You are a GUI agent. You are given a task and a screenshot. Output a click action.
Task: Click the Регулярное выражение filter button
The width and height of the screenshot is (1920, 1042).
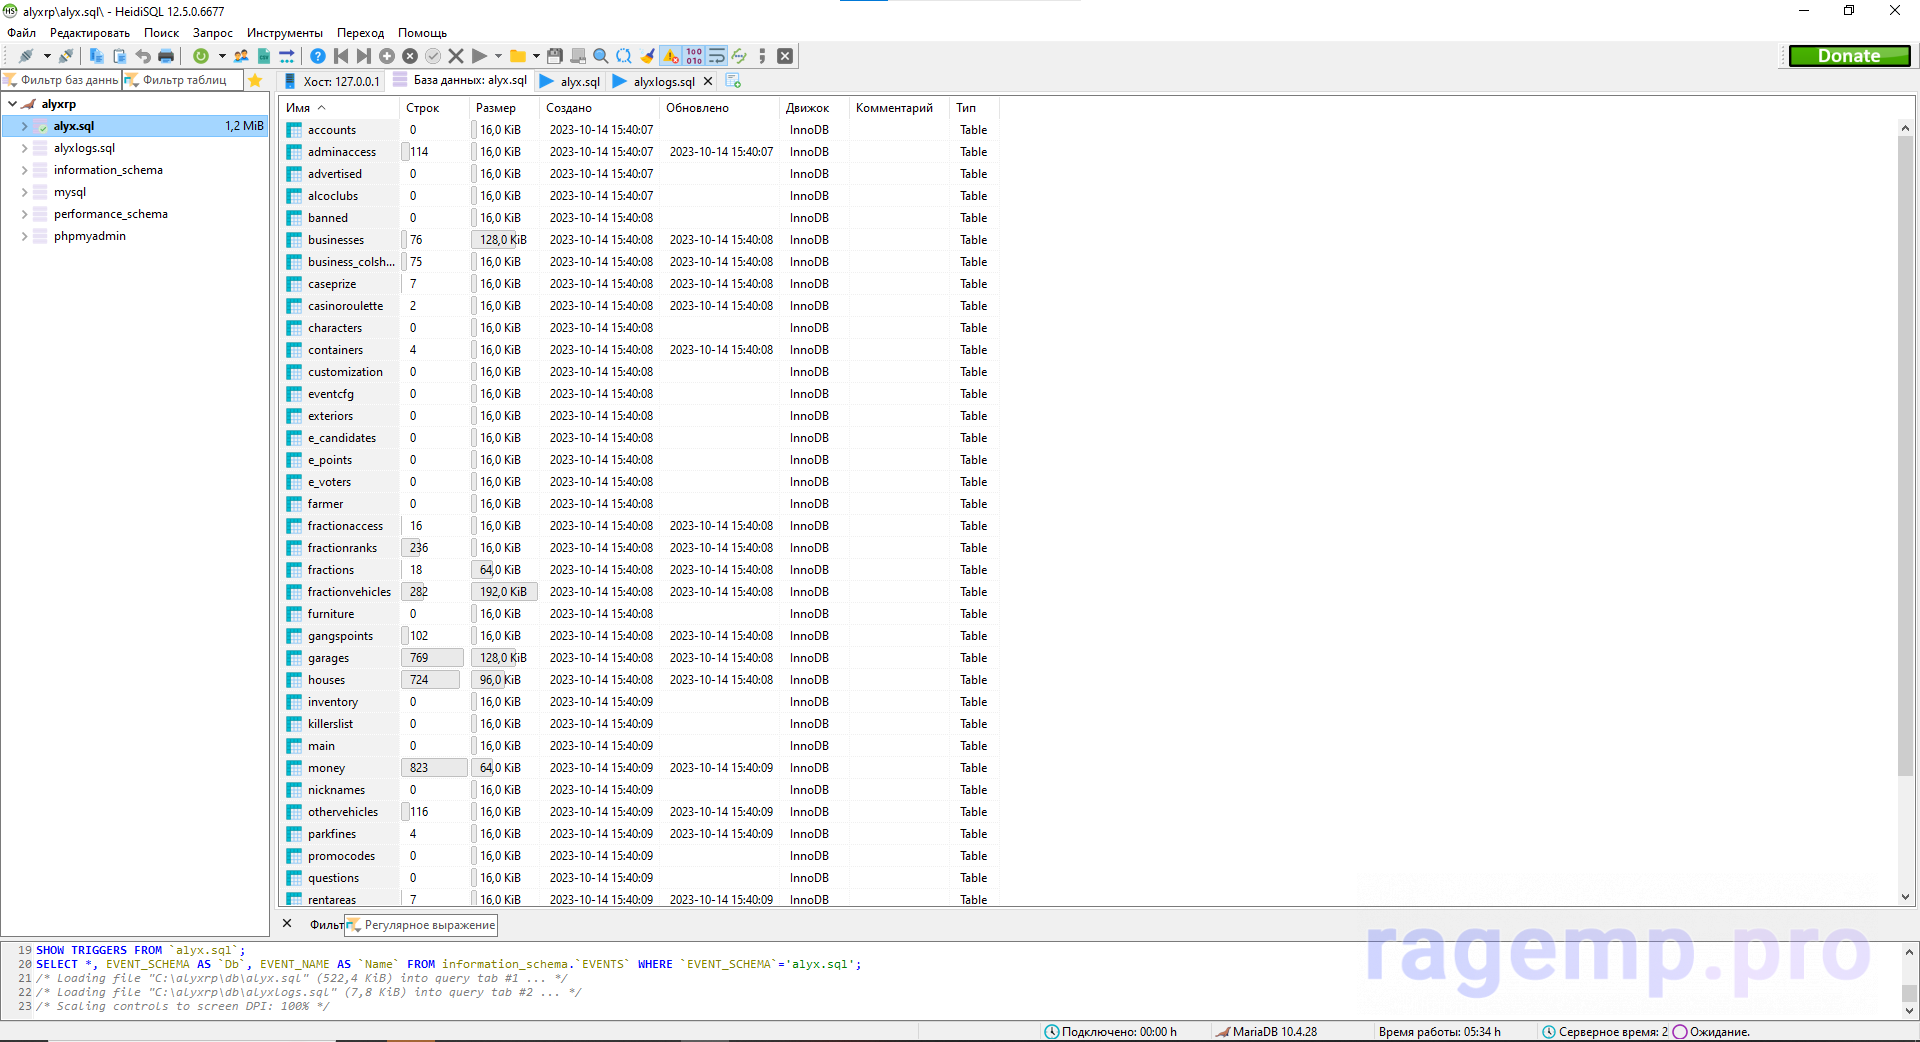point(422,925)
